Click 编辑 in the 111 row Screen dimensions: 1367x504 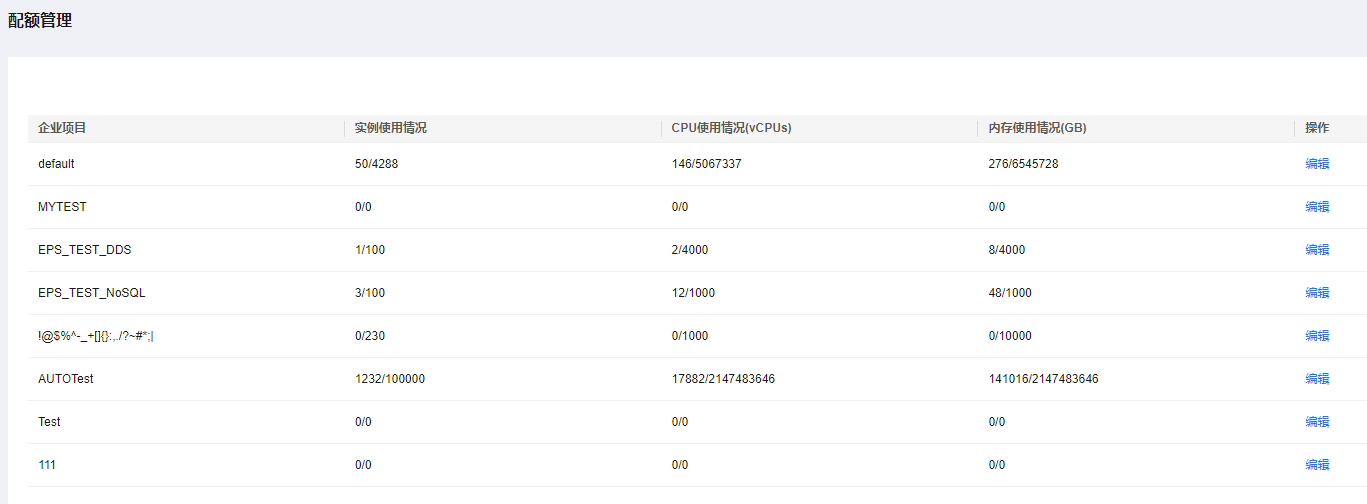[1317, 465]
